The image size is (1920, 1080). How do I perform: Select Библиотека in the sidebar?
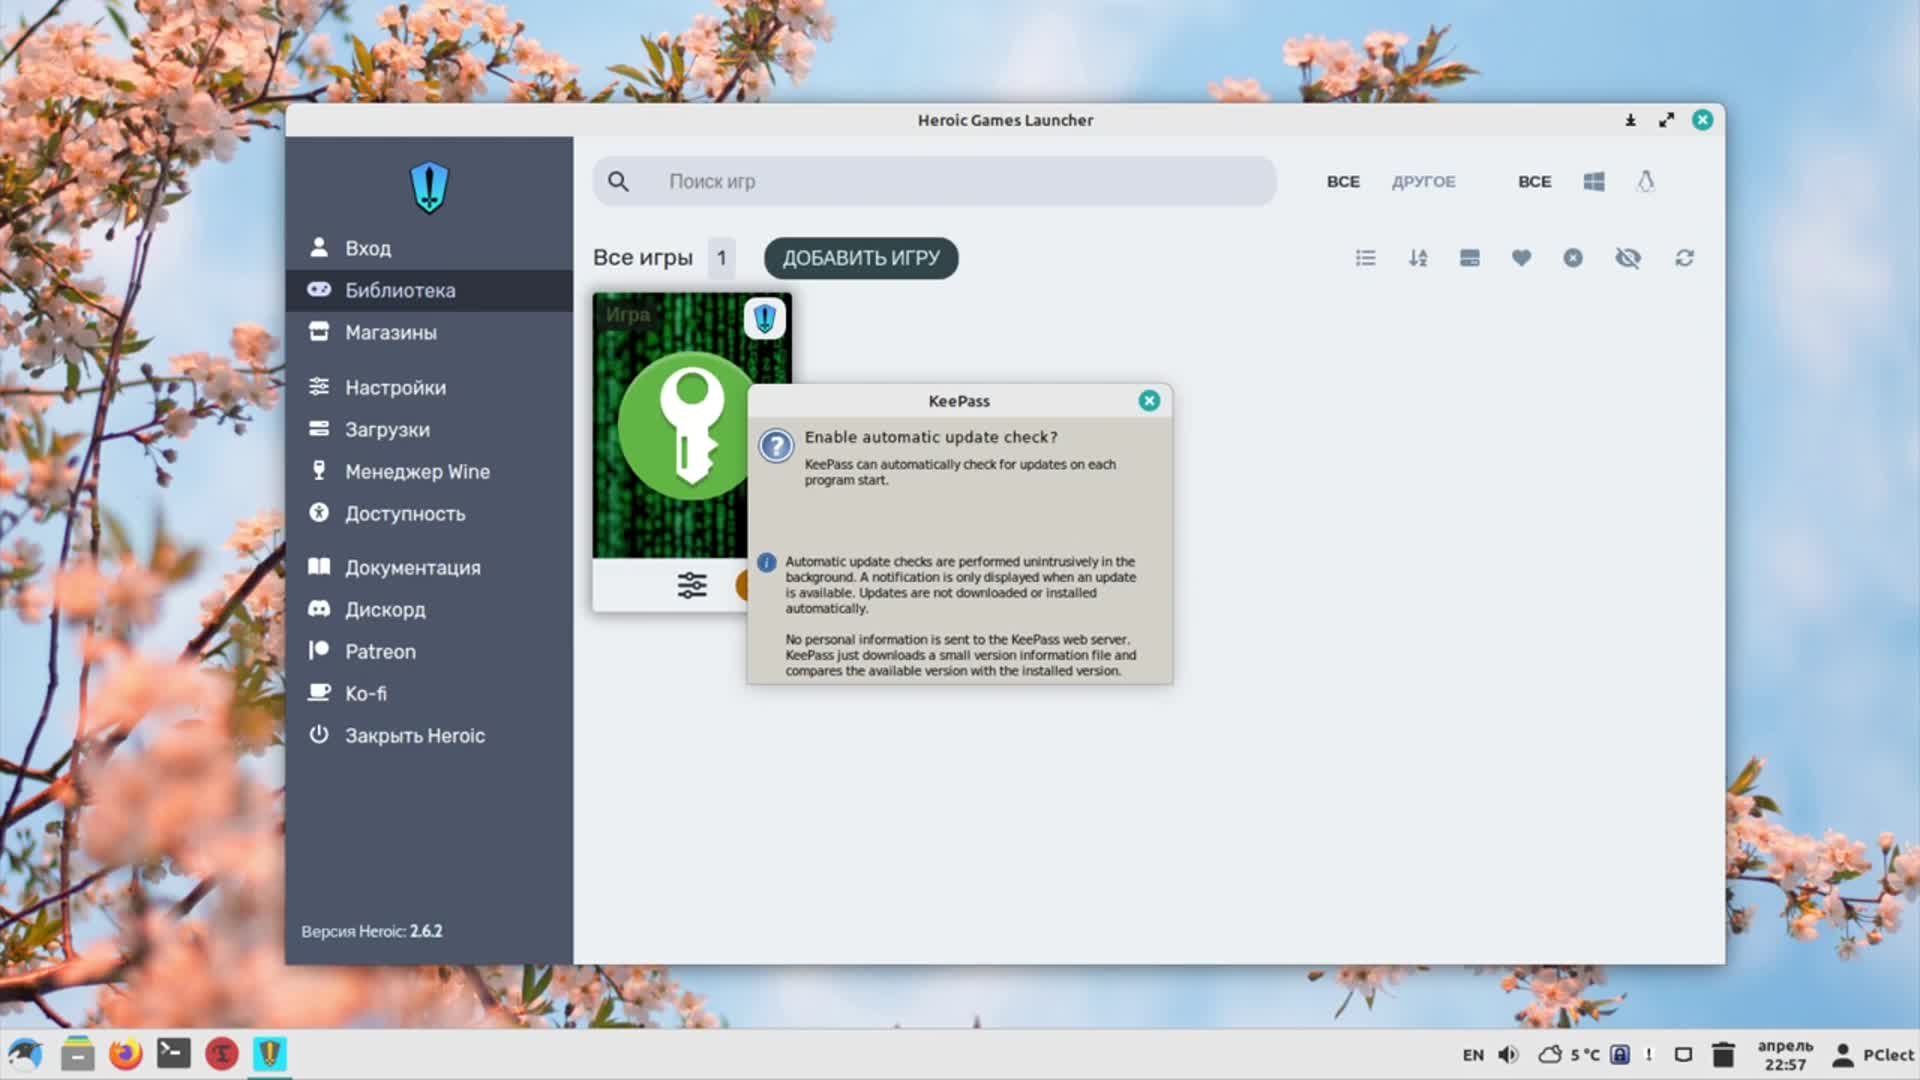429,290
